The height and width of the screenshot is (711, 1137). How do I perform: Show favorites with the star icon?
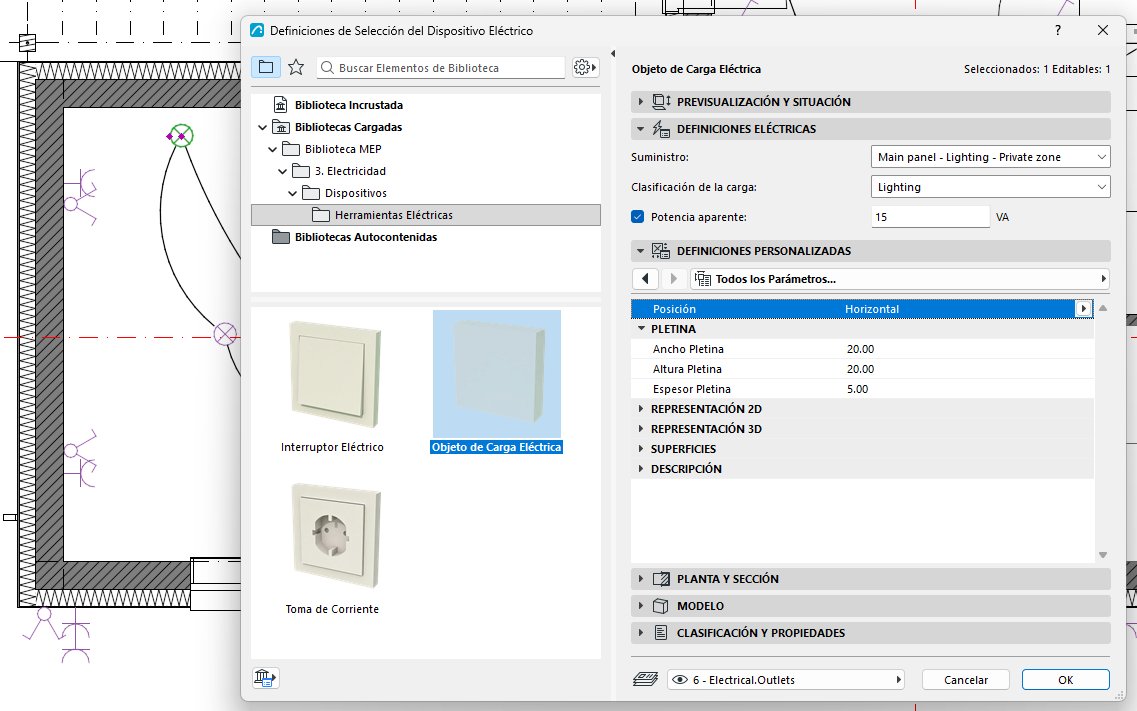pyautogui.click(x=296, y=67)
